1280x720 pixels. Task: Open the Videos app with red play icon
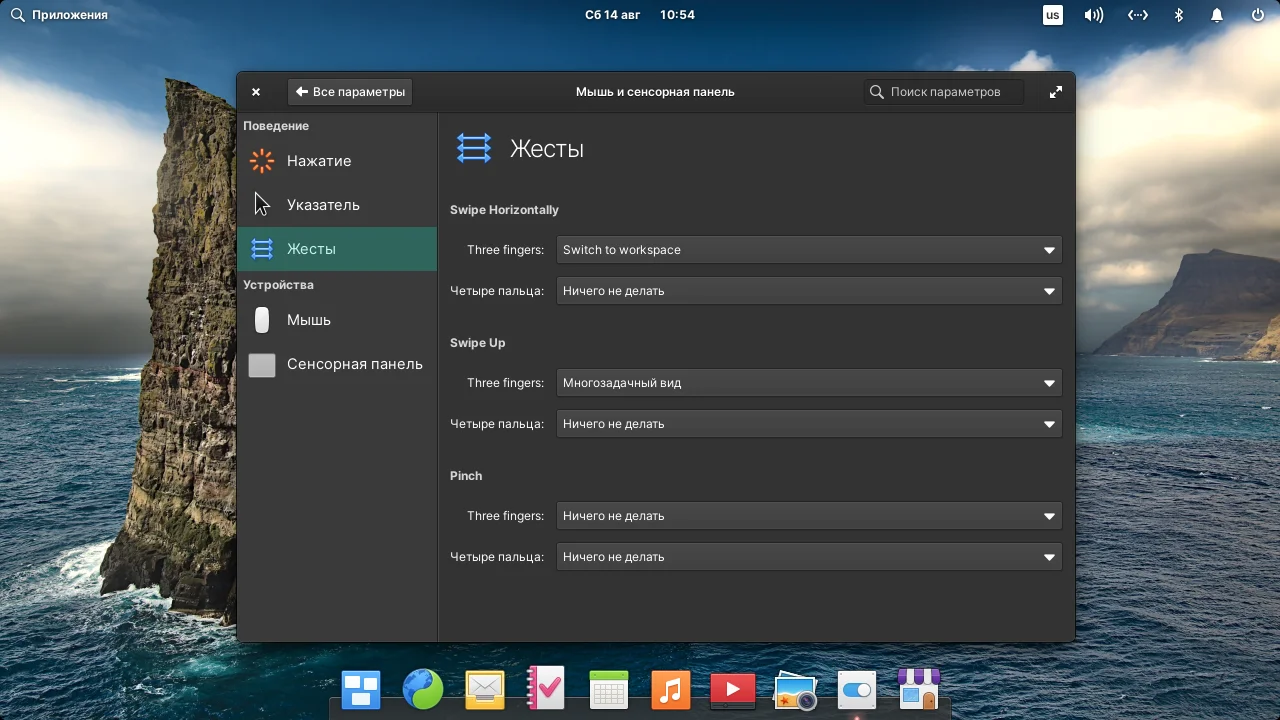(732, 689)
